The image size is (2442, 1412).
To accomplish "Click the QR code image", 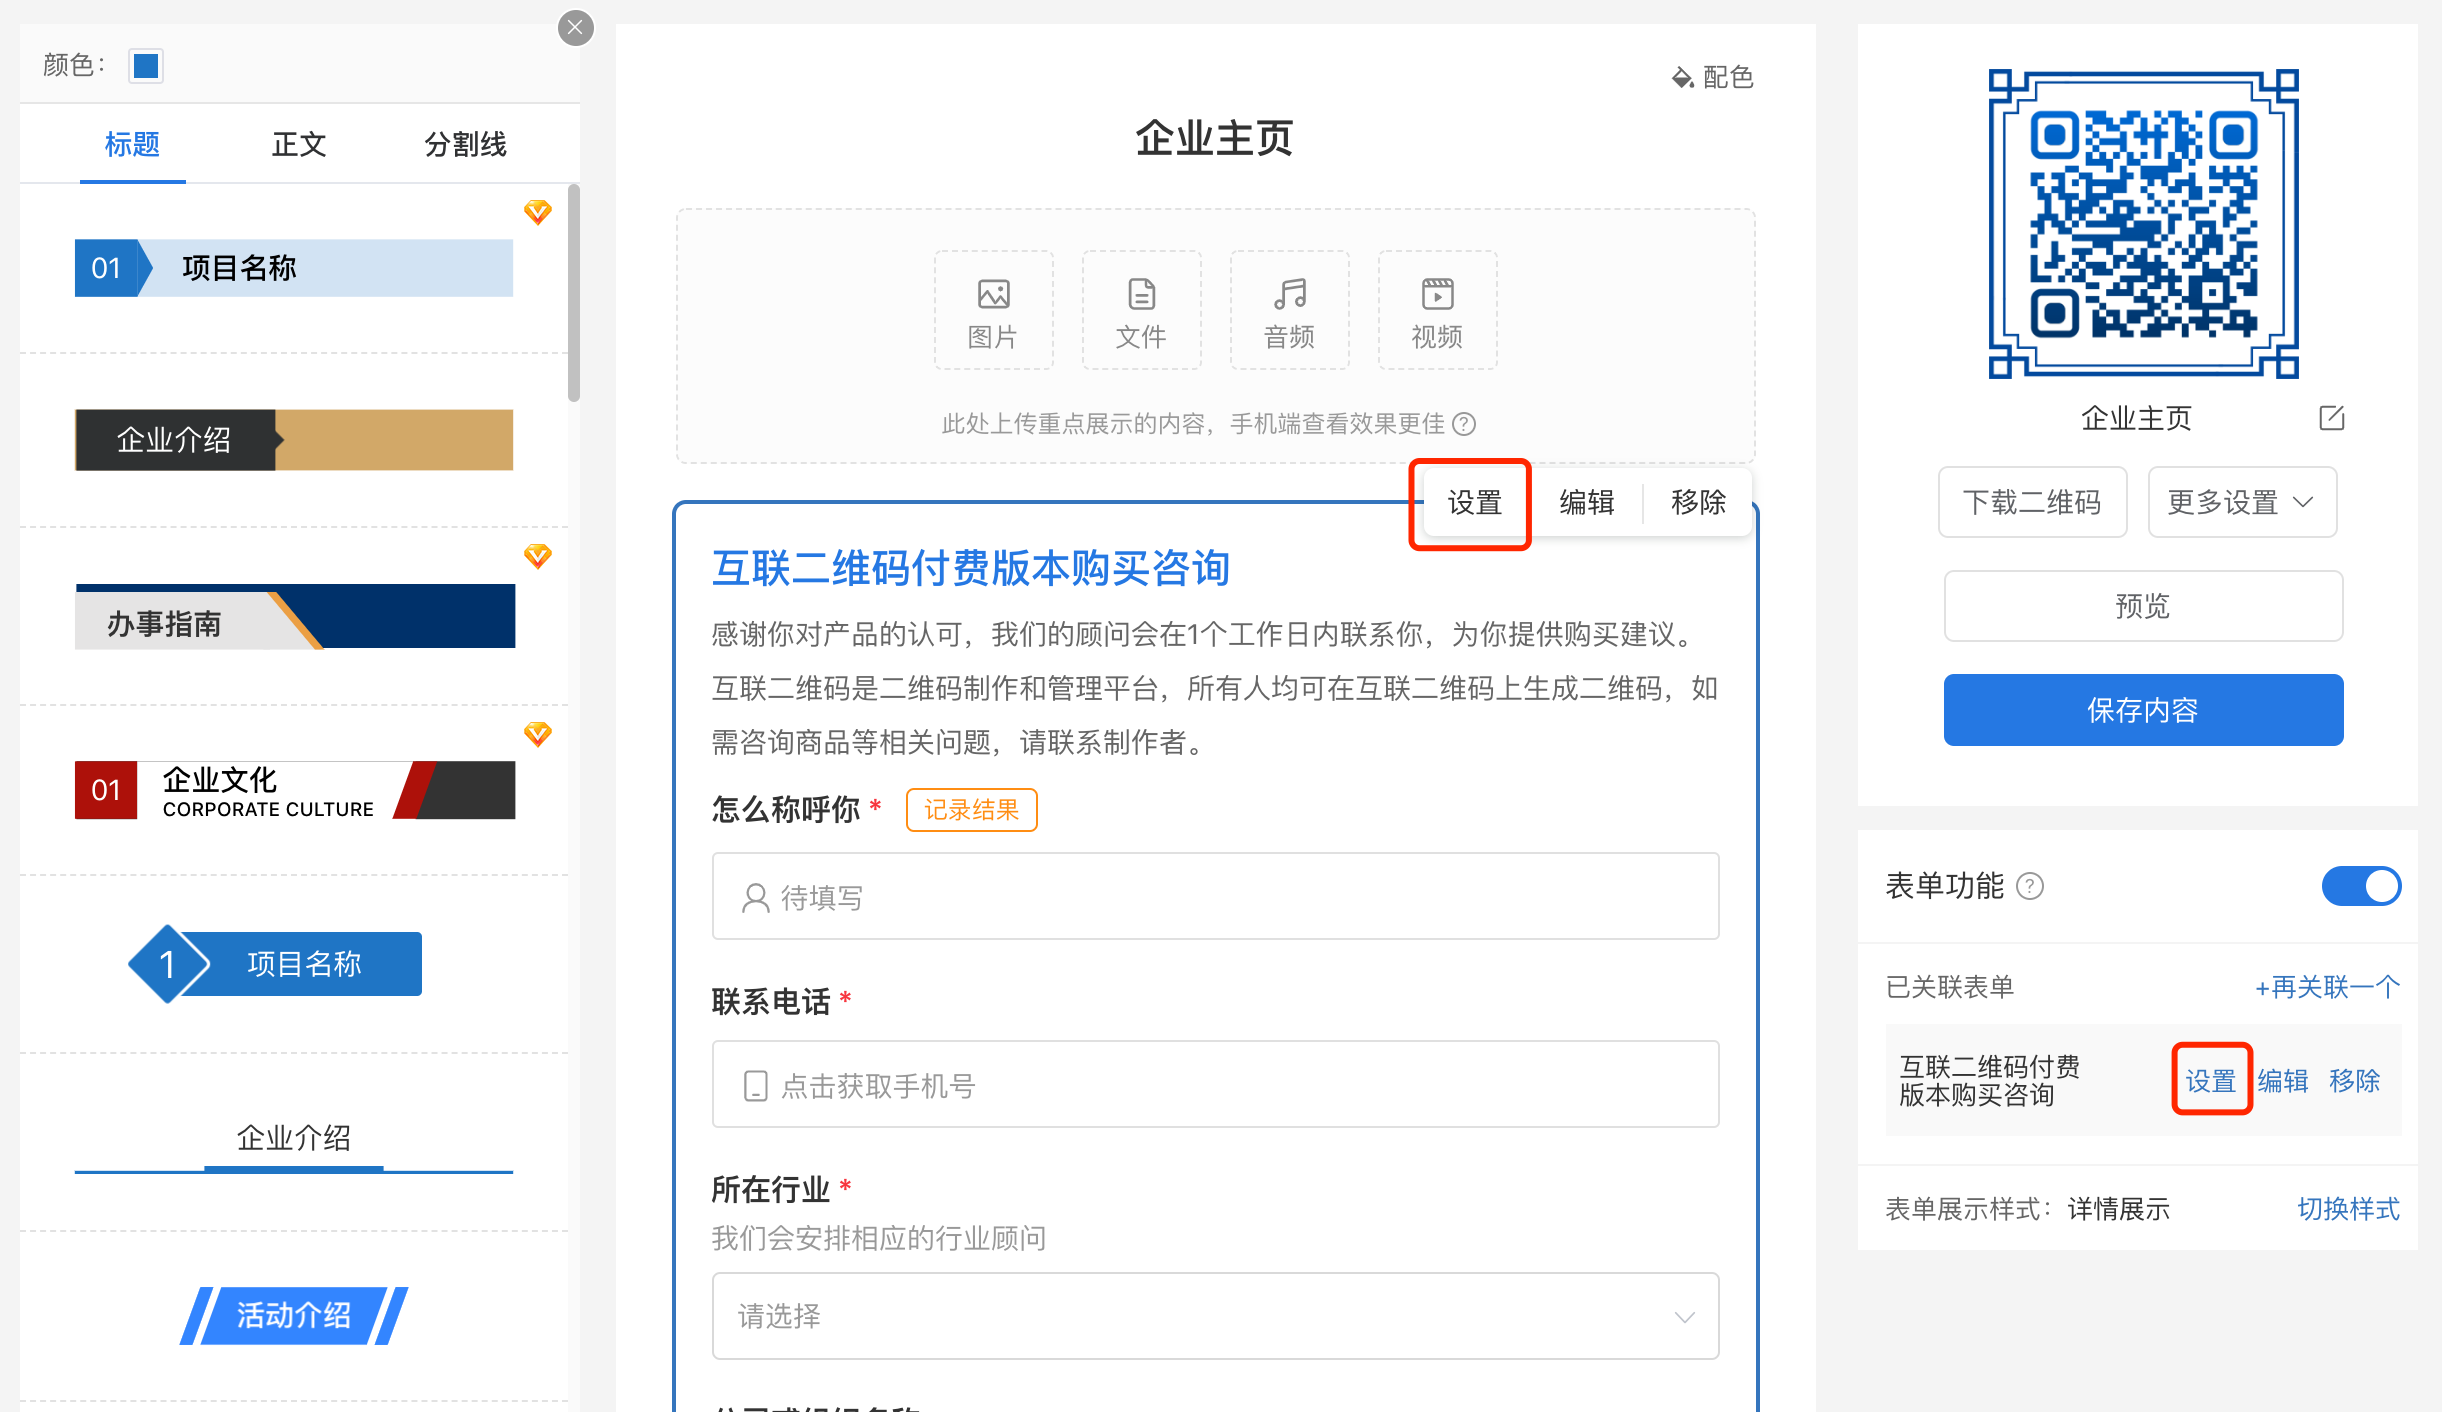I will click(x=2143, y=224).
